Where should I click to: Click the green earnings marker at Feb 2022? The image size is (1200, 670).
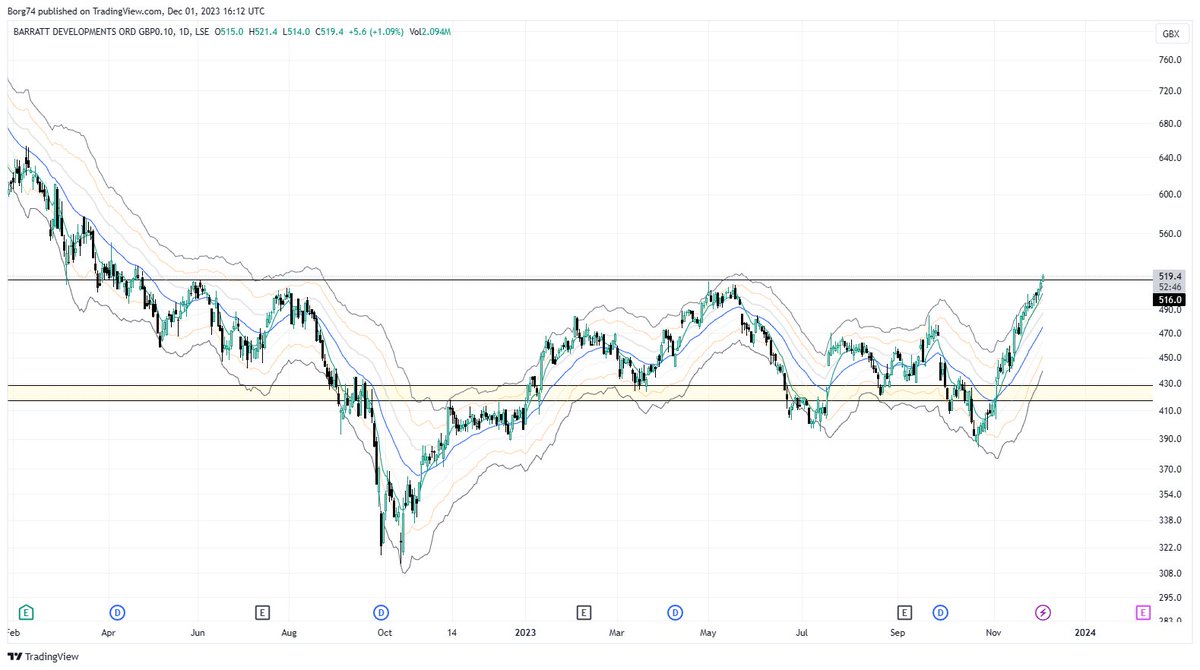pyautogui.click(x=26, y=611)
